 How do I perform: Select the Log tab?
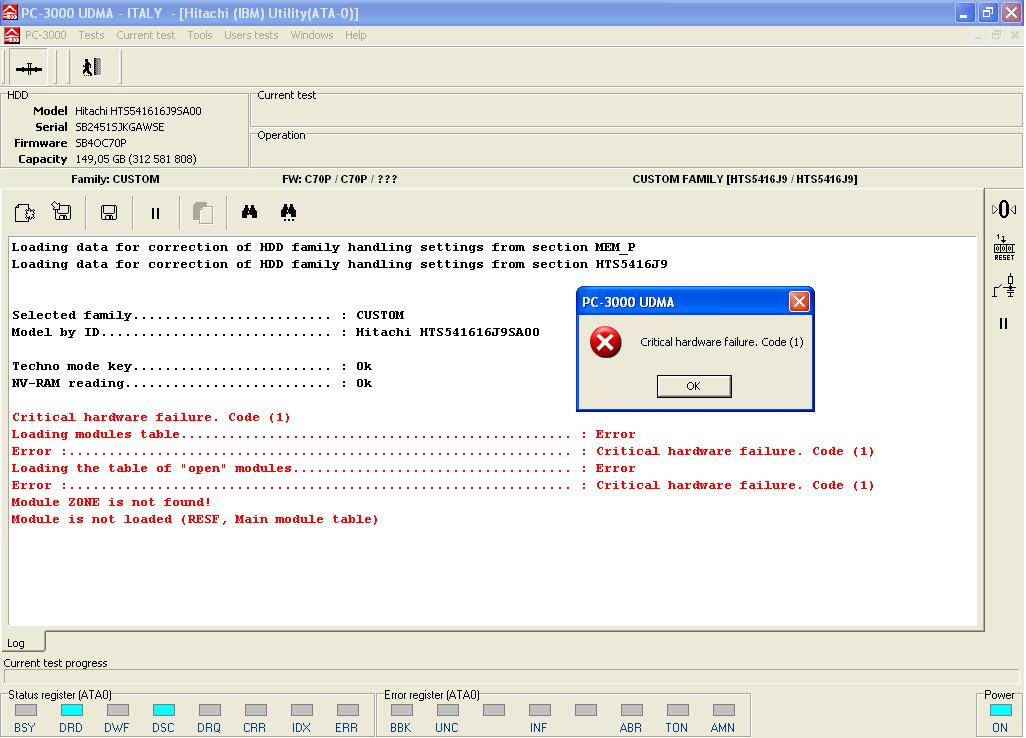[23, 642]
